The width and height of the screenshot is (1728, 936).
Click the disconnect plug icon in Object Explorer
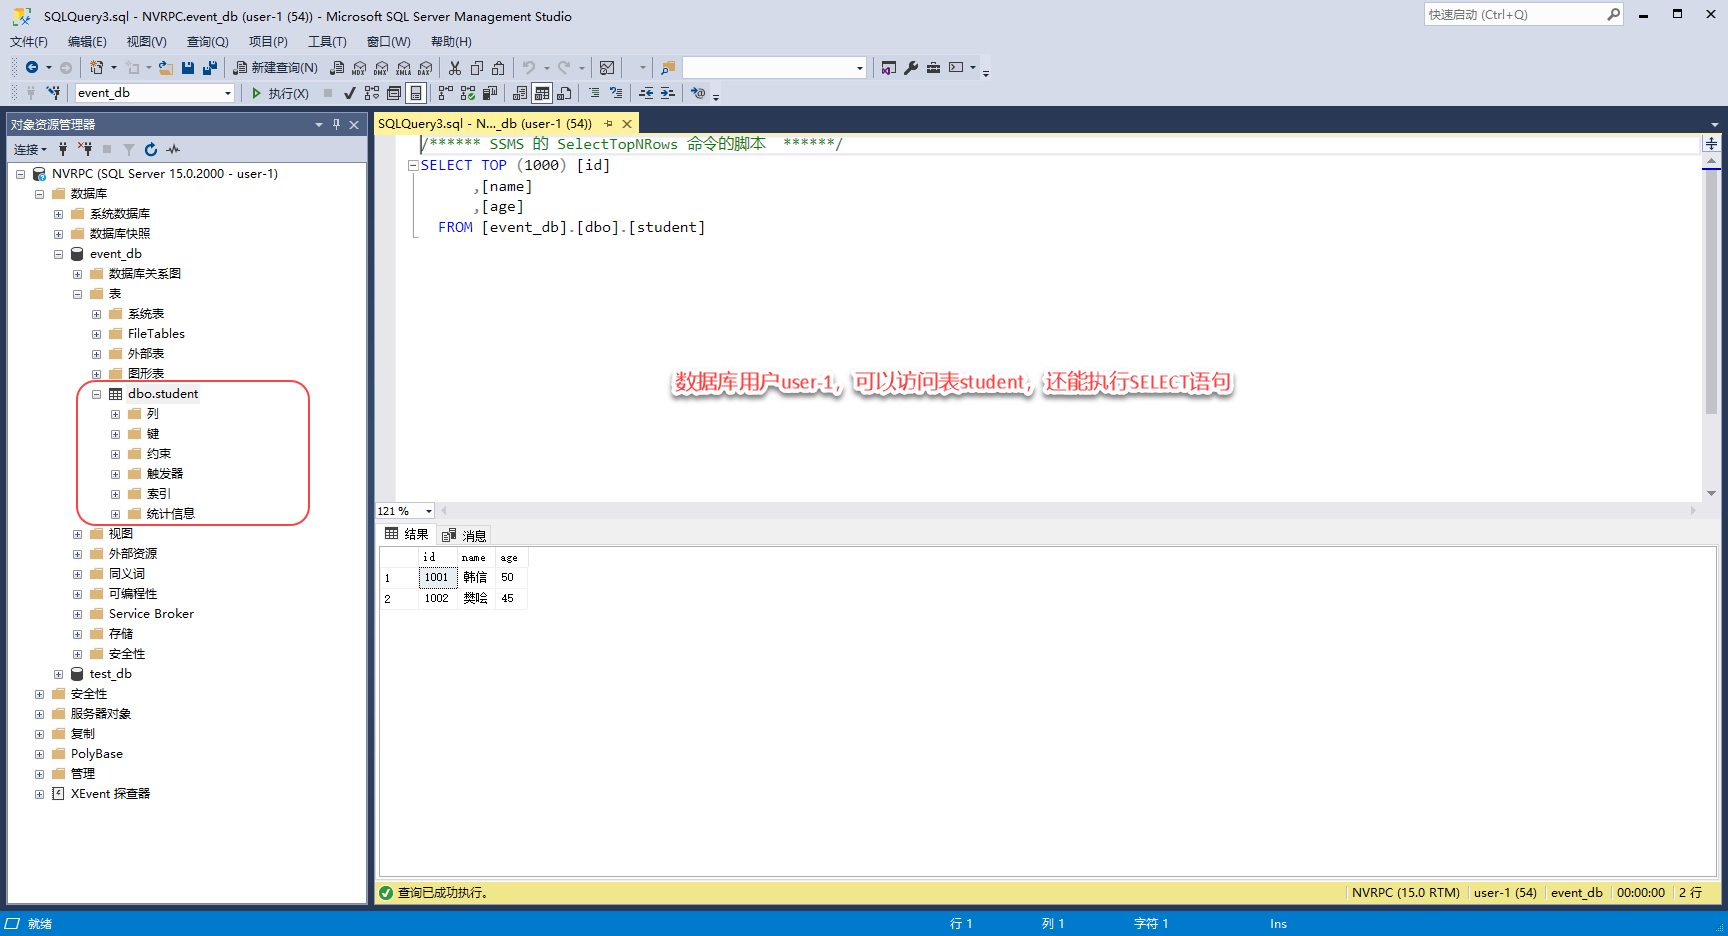(x=85, y=149)
